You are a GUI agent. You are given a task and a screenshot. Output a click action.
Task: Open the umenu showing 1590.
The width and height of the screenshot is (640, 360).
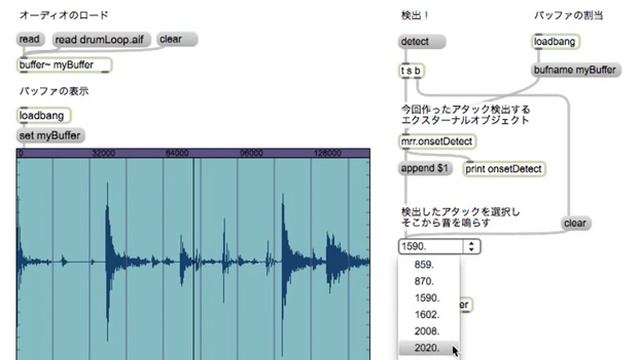click(x=439, y=247)
